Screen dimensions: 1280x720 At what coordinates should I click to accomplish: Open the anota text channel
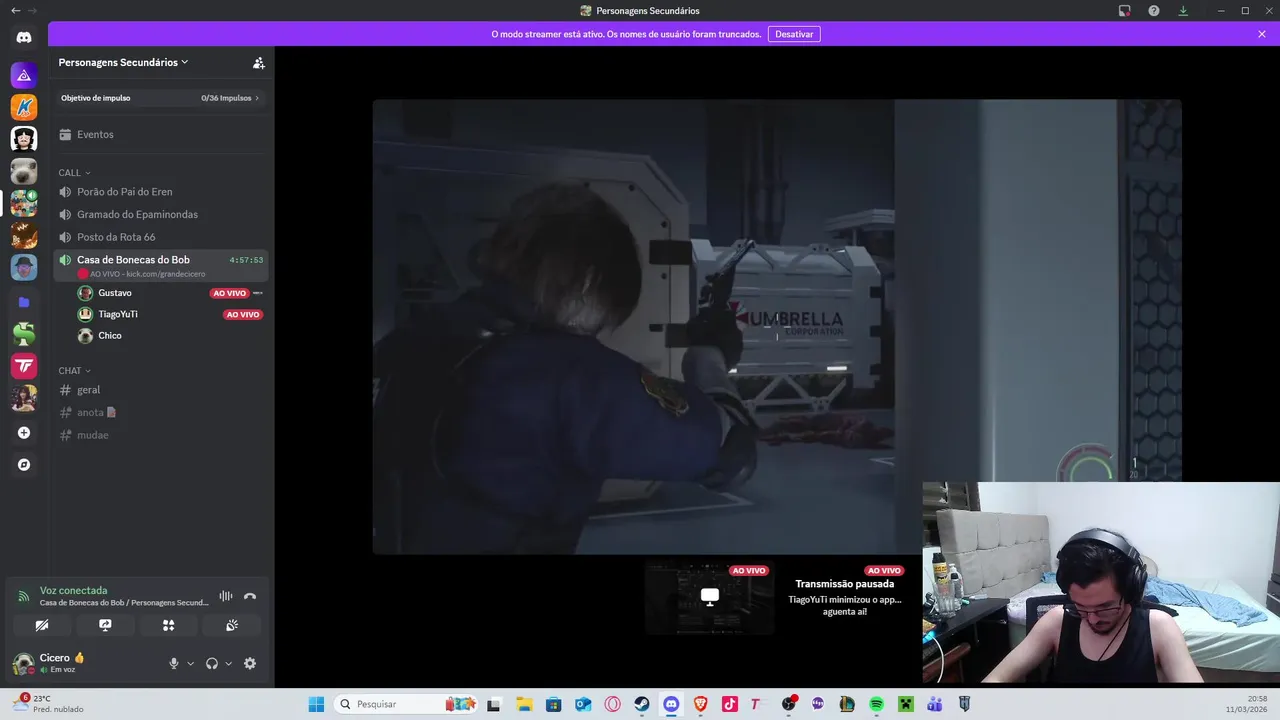click(161, 412)
